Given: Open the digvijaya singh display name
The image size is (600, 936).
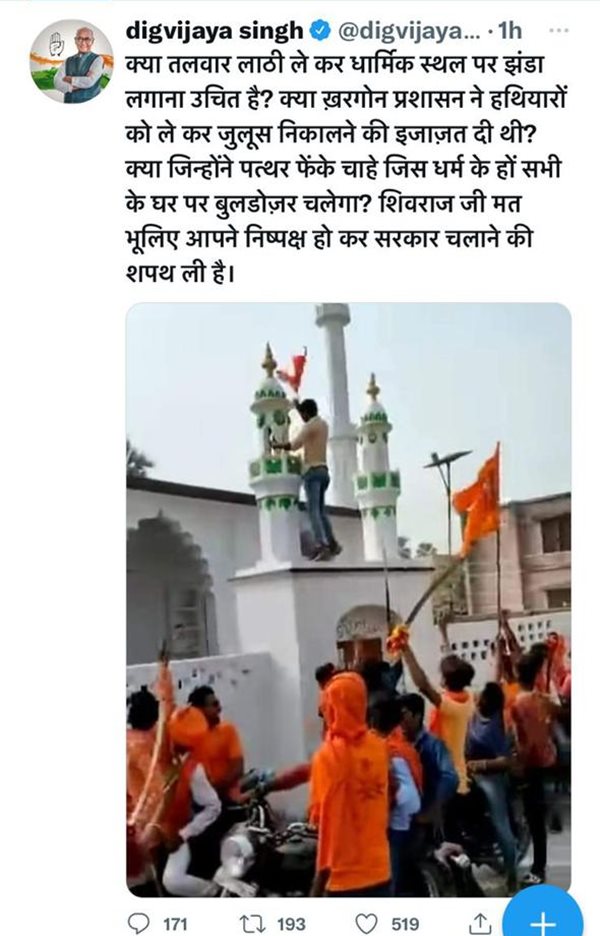Looking at the screenshot, I should 214,30.
